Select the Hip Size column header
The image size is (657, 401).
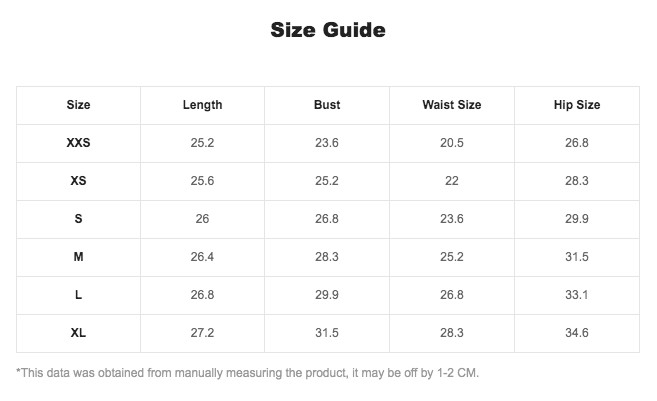pyautogui.click(x=577, y=105)
